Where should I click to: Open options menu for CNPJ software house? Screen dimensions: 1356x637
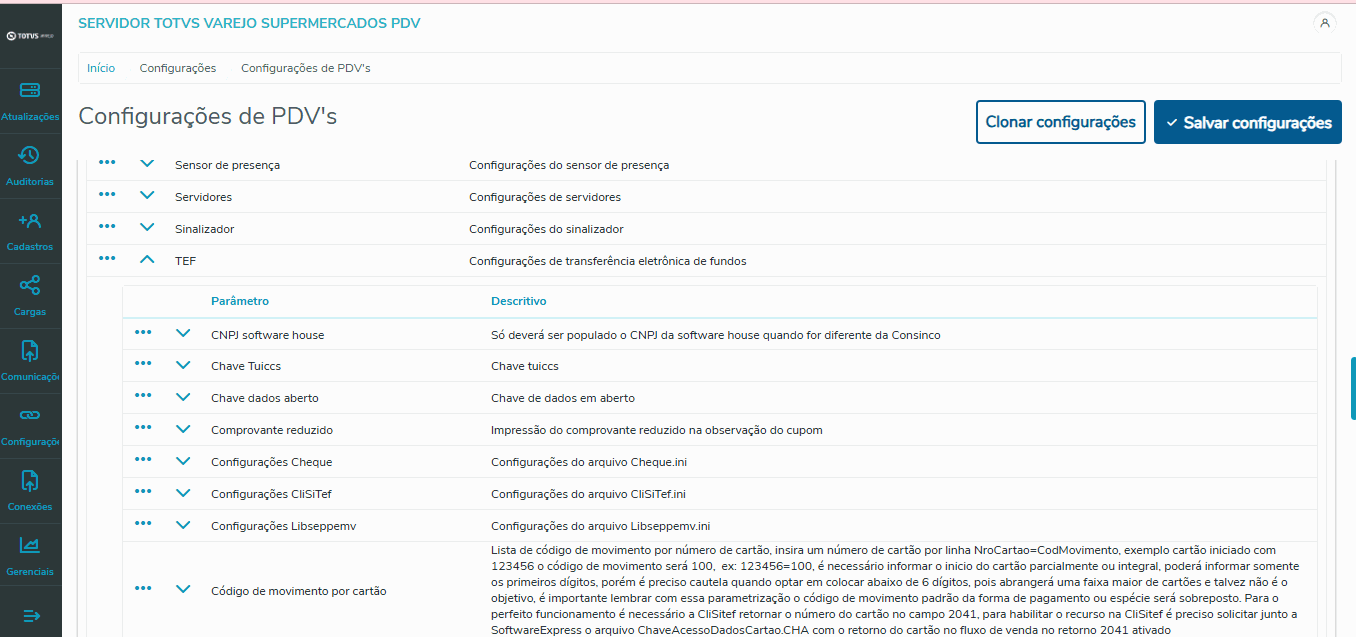pos(143,333)
